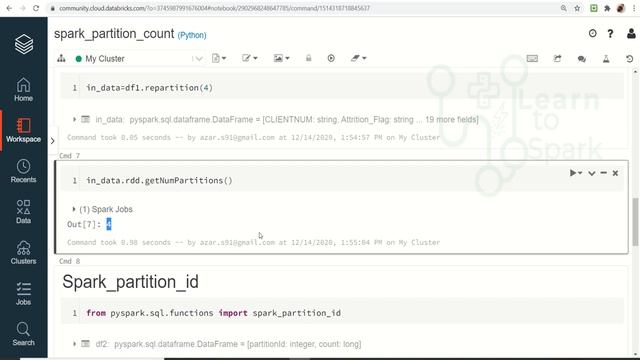Click the highlighted Out[7] value 4
Viewport: 640px width, 360px height.
(109, 224)
